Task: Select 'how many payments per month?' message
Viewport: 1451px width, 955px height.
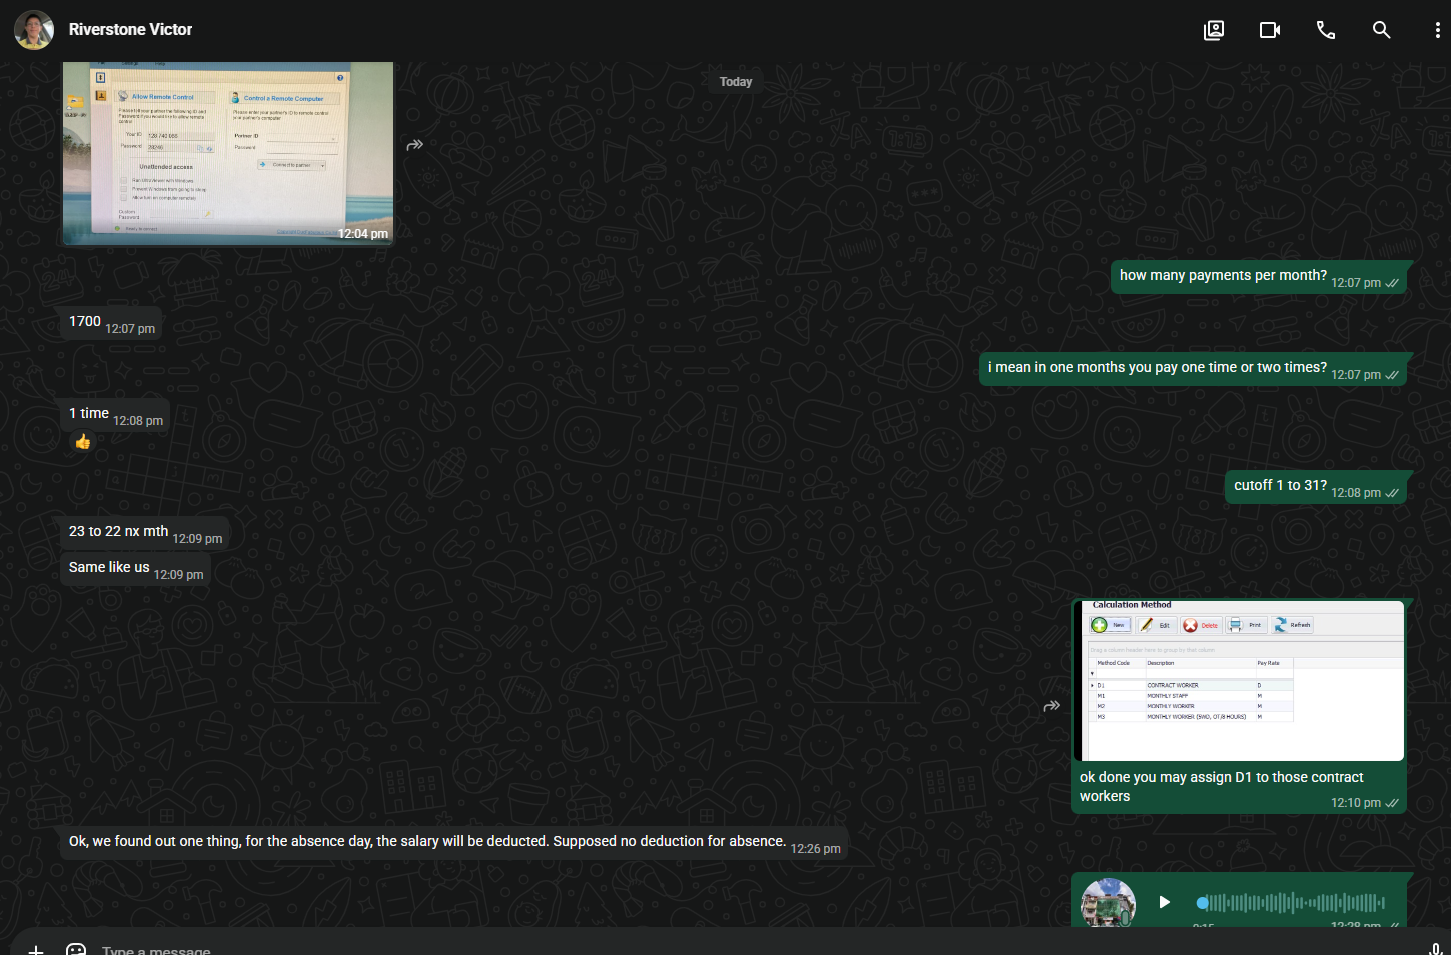Action: (1259, 276)
